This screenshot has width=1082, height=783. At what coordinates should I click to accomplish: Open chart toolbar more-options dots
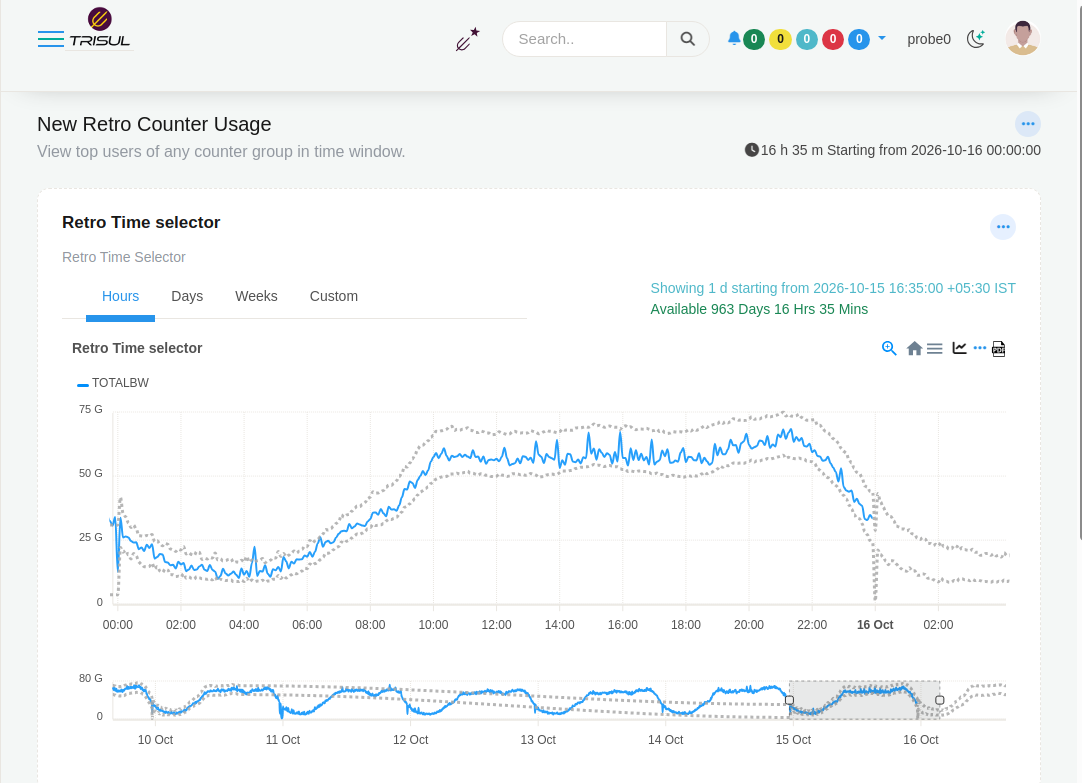(980, 348)
